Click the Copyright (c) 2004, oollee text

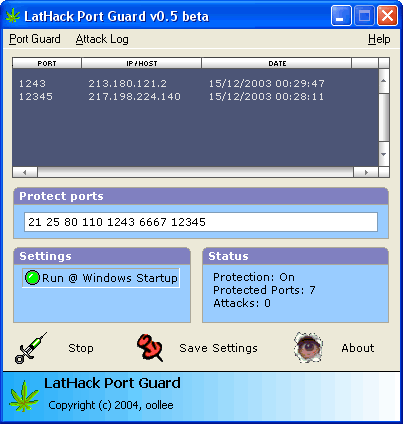[111, 405]
